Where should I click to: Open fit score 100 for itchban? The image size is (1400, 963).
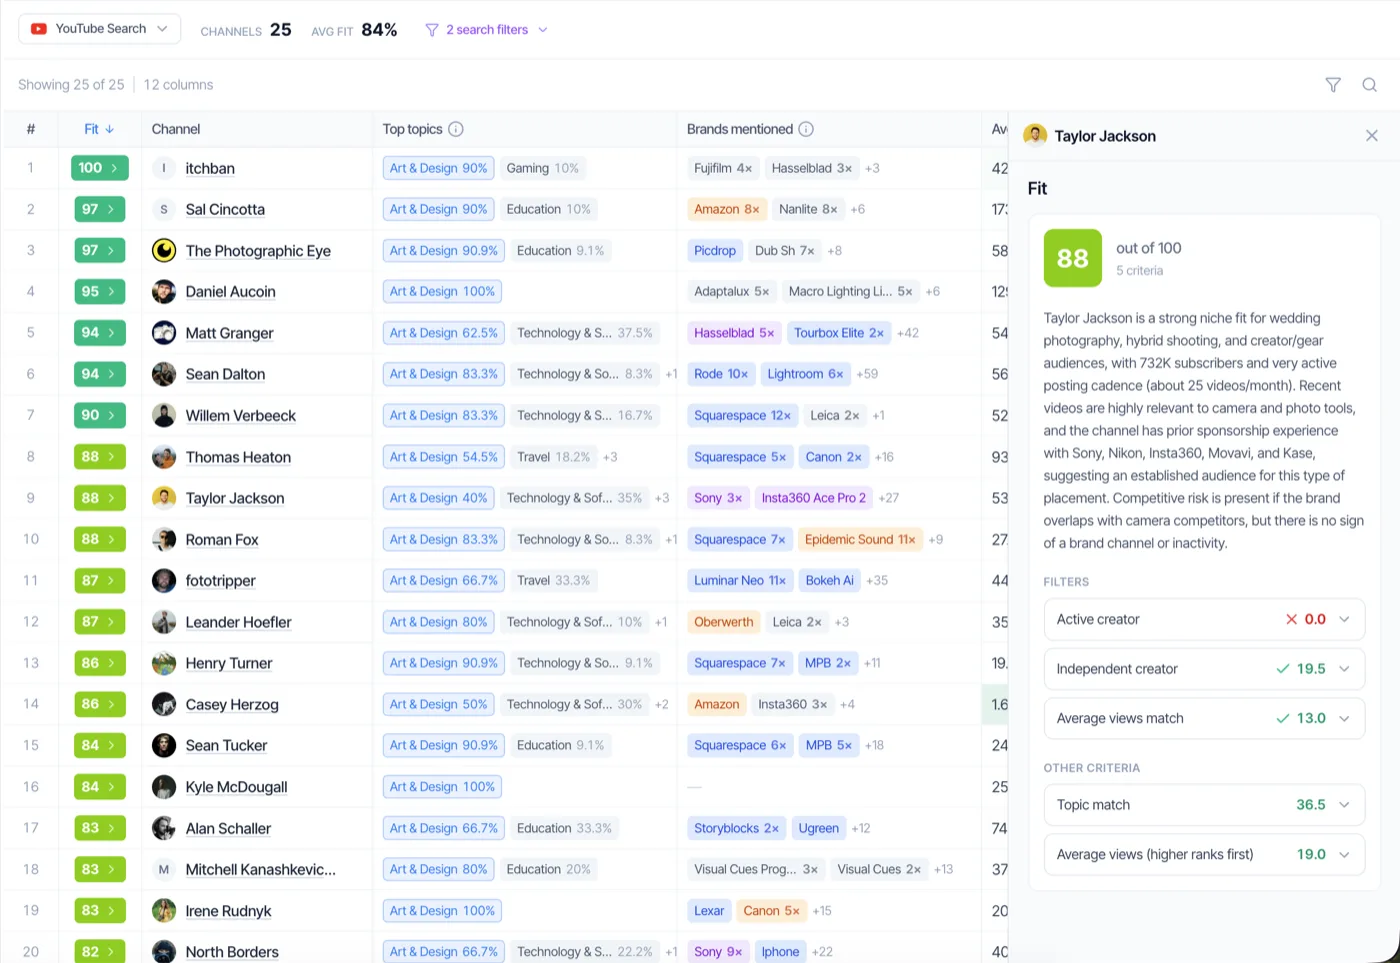tap(99, 168)
